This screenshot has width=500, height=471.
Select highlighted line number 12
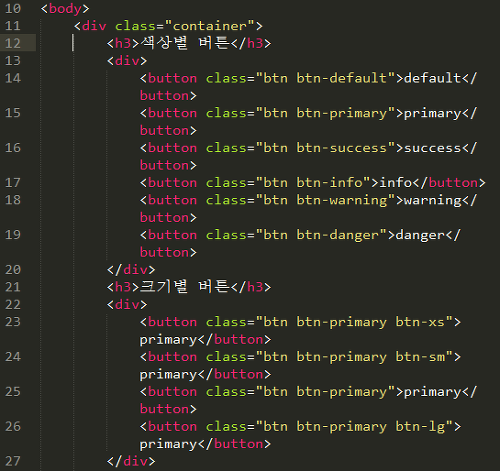(x=13, y=43)
